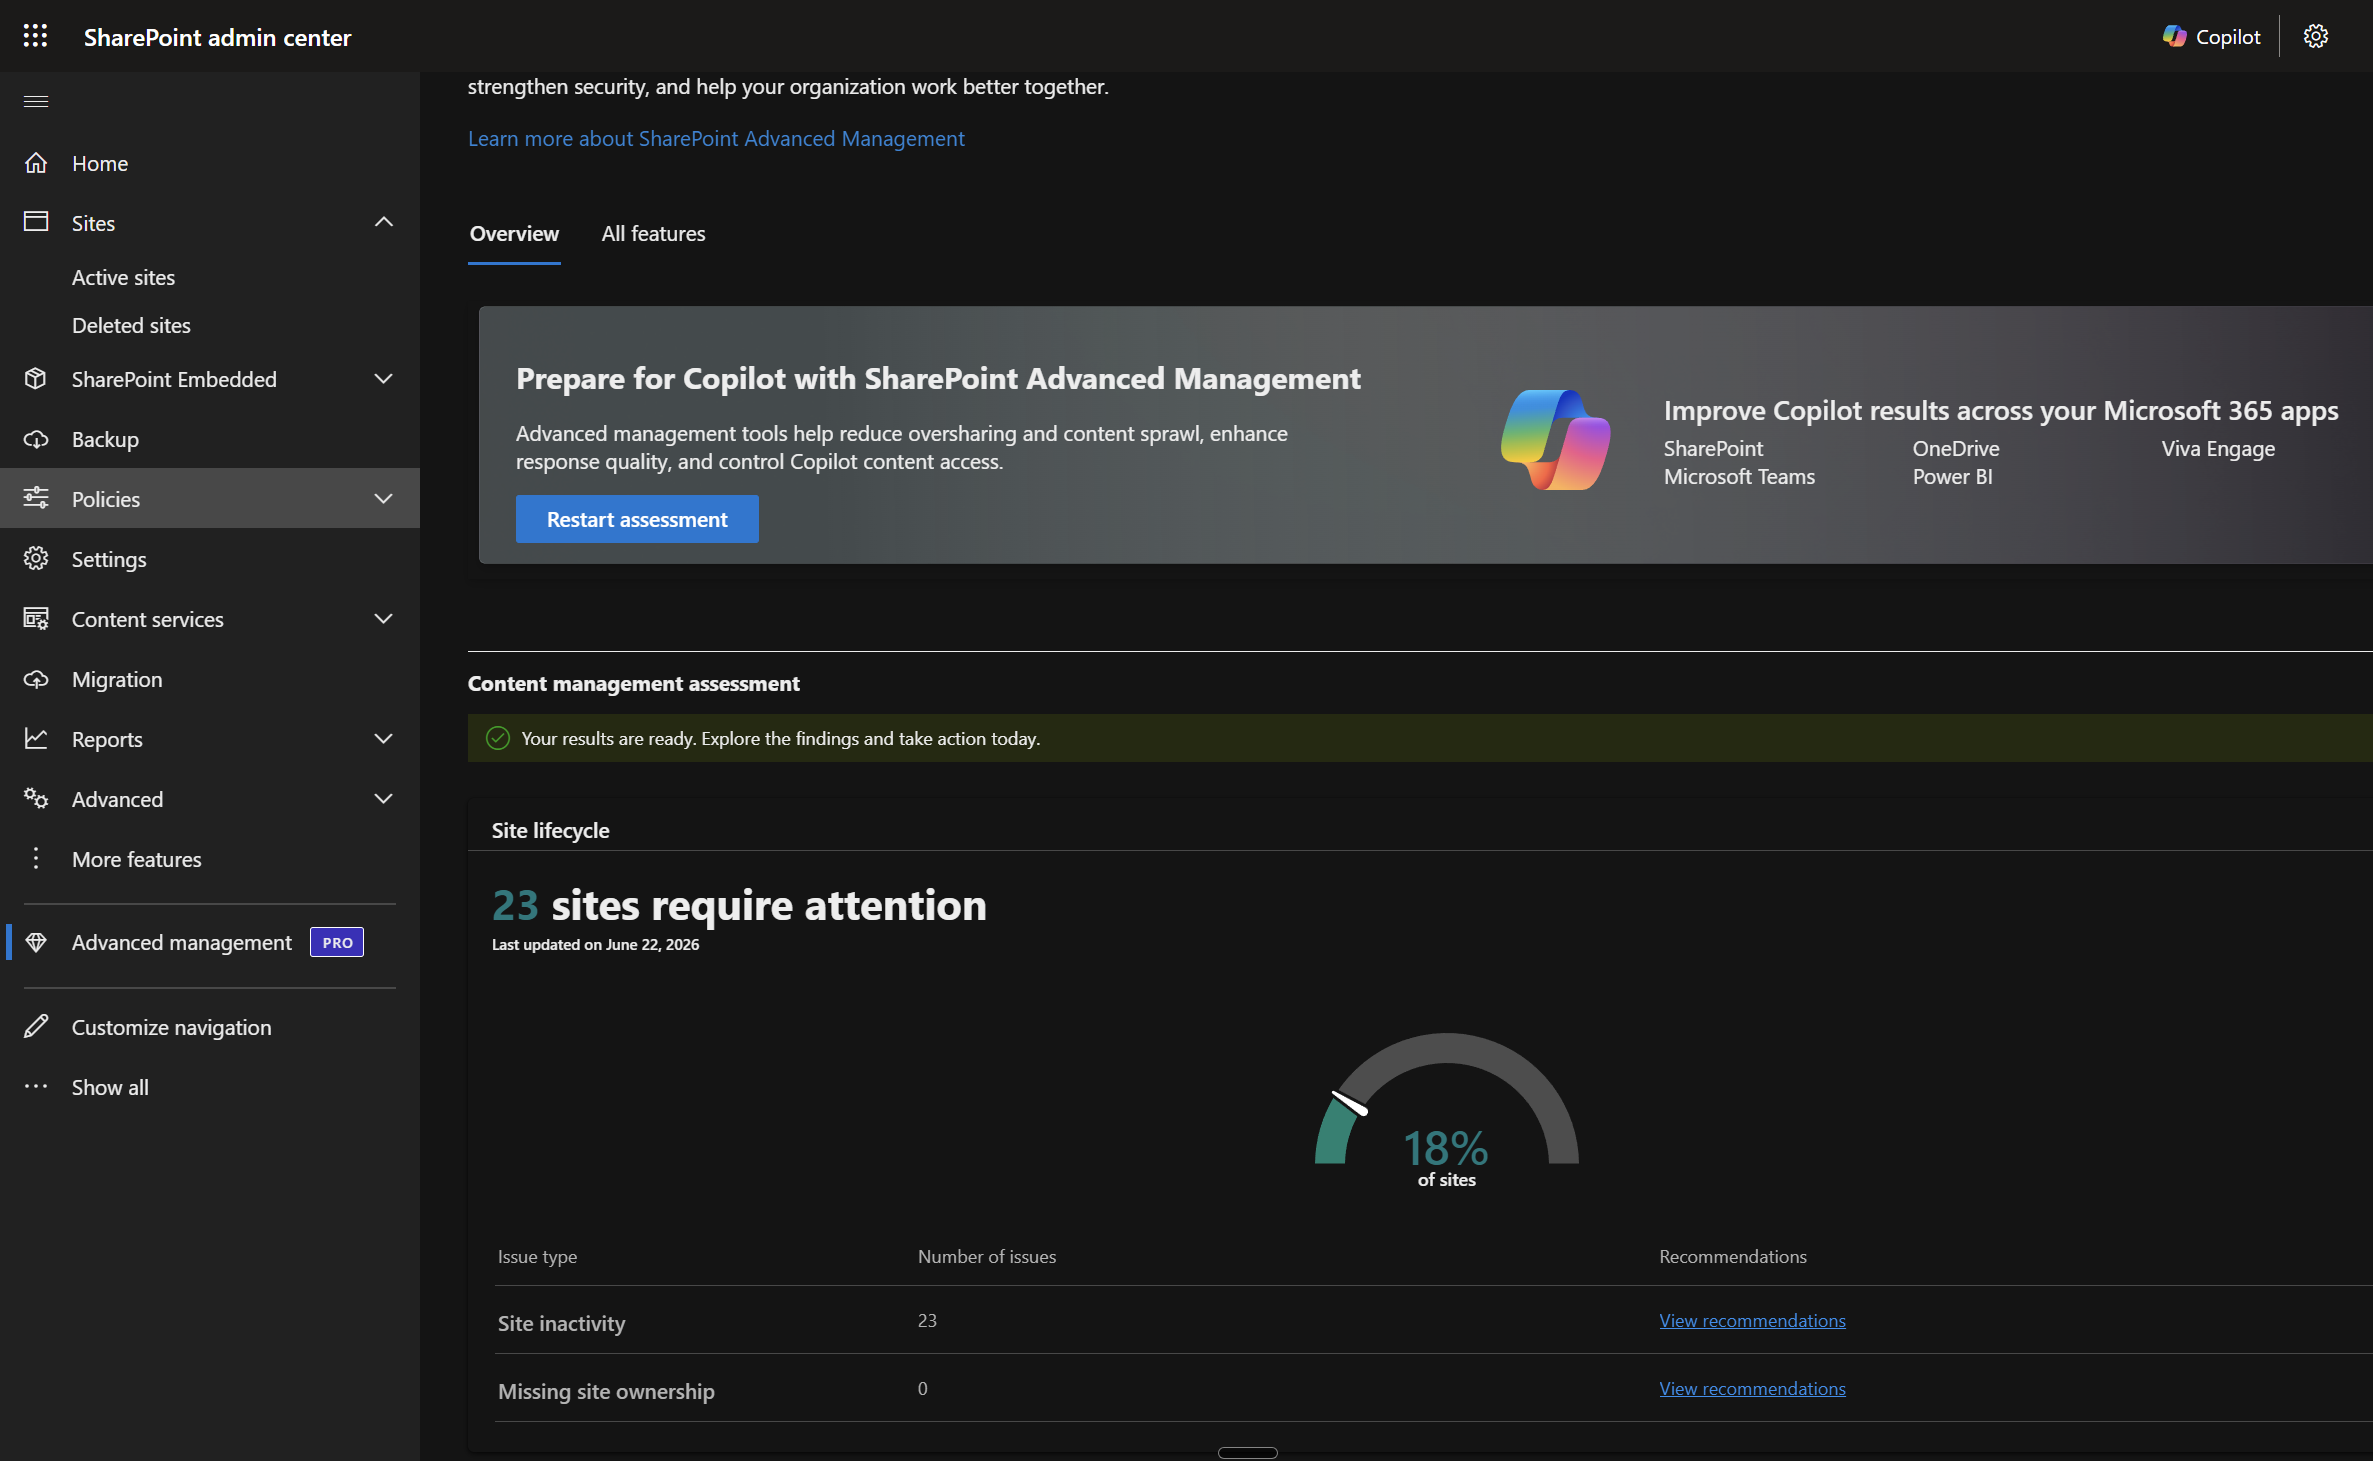Click the 'Issue type' column header
Viewport: 2373px width, 1461px height.
(x=537, y=1256)
